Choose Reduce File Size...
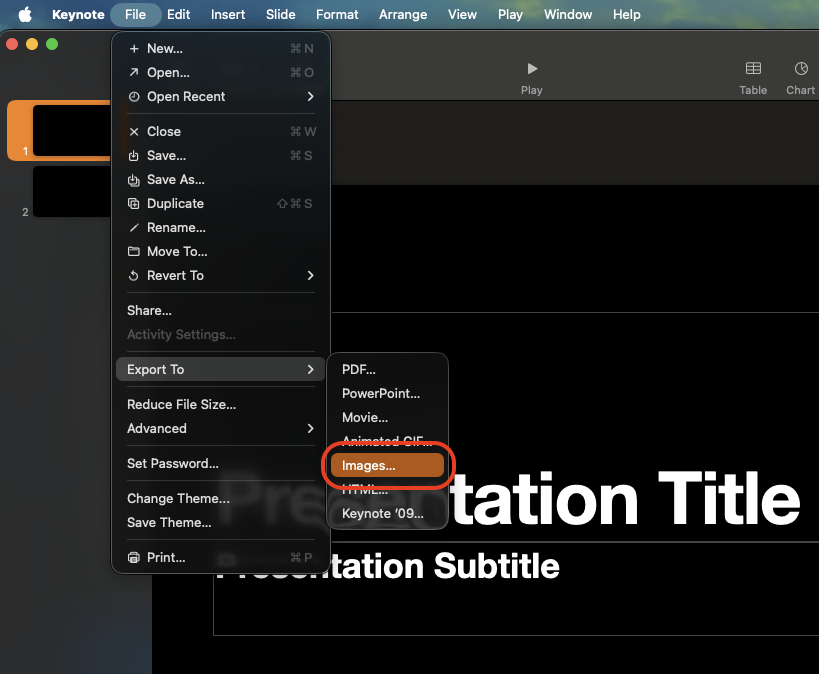This screenshot has width=819, height=674. point(221,404)
